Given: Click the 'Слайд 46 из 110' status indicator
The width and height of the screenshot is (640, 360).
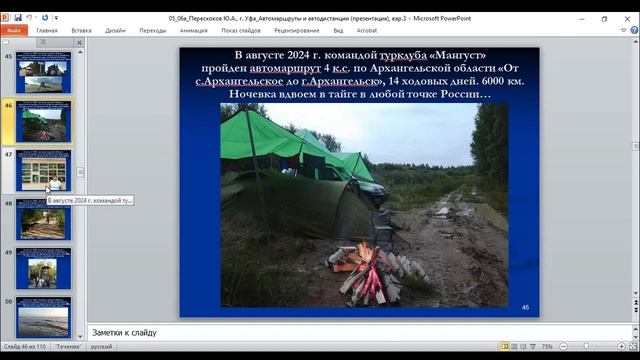Looking at the screenshot, I should click(25, 347).
